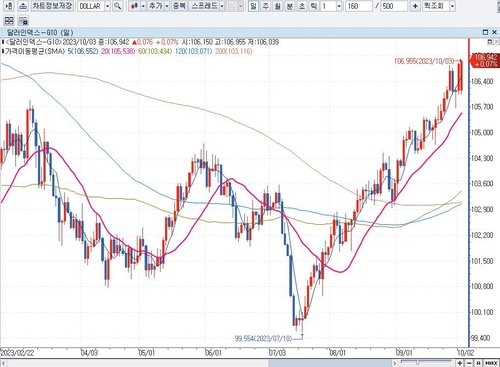This screenshot has width=500, height=367.
Task: Click small close icon inside chart area
Action: (x=496, y=42)
